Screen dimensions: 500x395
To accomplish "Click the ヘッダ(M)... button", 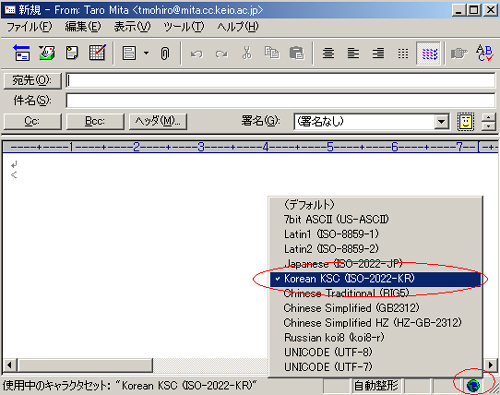I will [x=158, y=121].
